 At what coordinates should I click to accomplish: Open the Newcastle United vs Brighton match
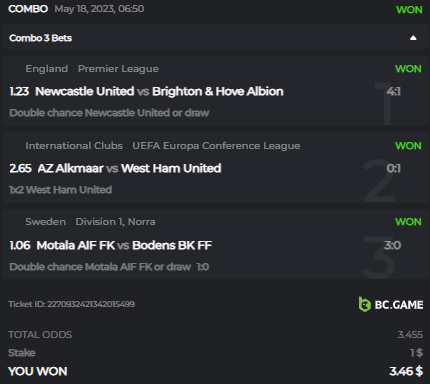click(159, 91)
